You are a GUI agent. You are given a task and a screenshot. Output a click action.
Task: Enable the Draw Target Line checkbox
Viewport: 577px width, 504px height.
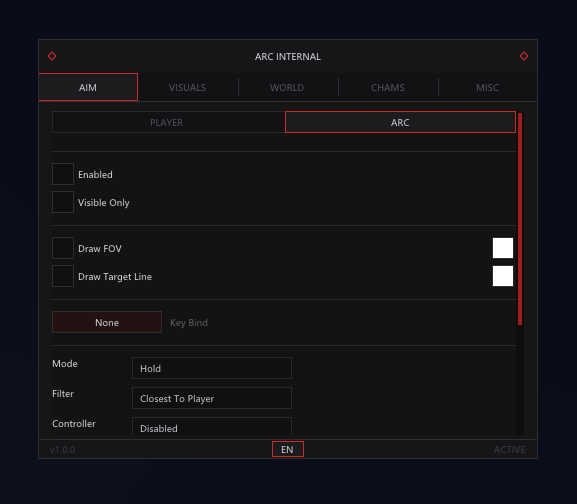63,276
